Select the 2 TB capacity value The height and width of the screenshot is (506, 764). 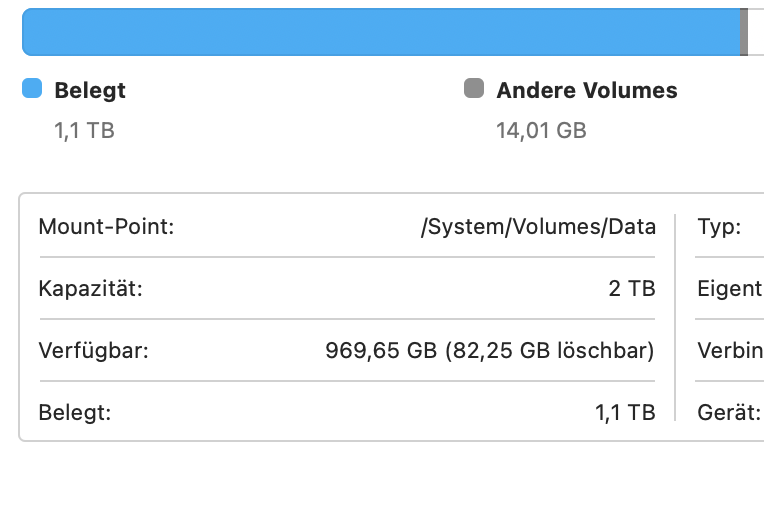coord(632,289)
